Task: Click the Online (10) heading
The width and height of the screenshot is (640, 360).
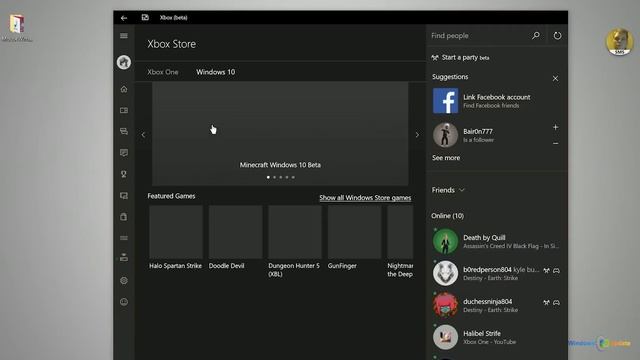Action: click(447, 216)
